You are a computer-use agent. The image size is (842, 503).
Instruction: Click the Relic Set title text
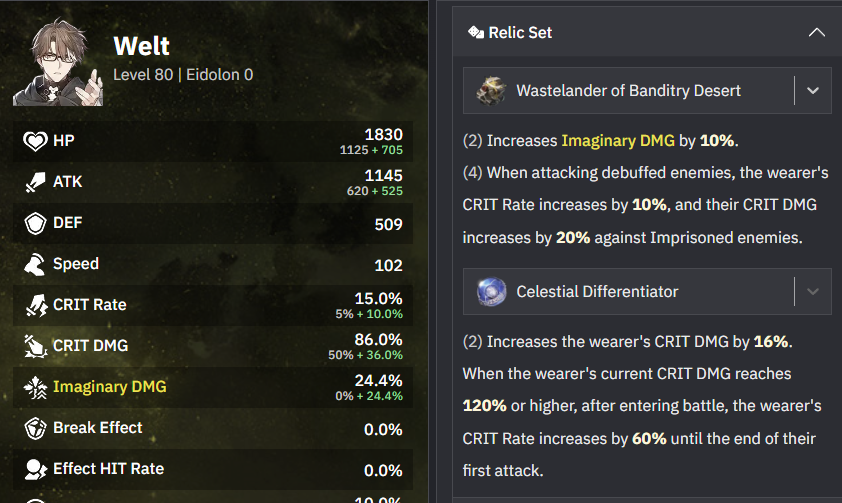click(520, 33)
